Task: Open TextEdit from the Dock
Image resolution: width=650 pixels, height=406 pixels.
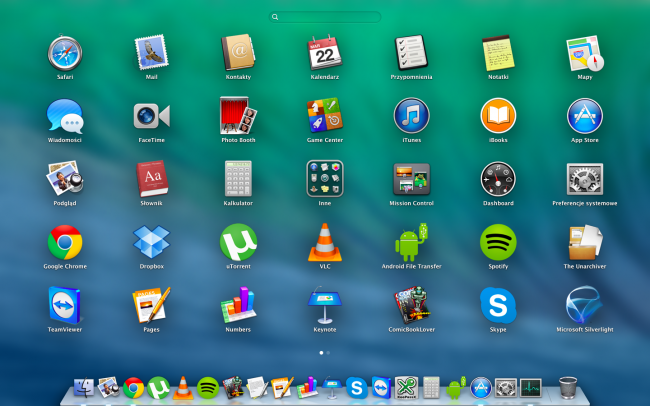Action: [x=257, y=388]
